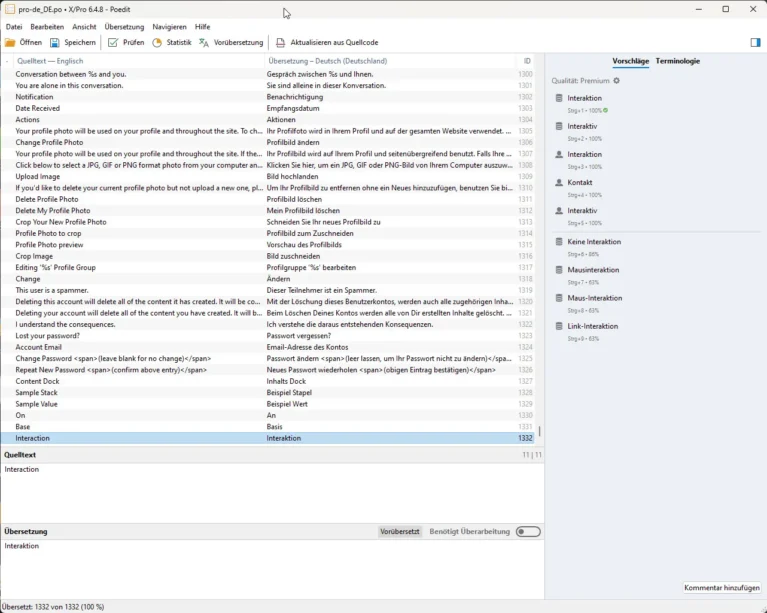Click the Öffnen folder icon

click(10, 43)
